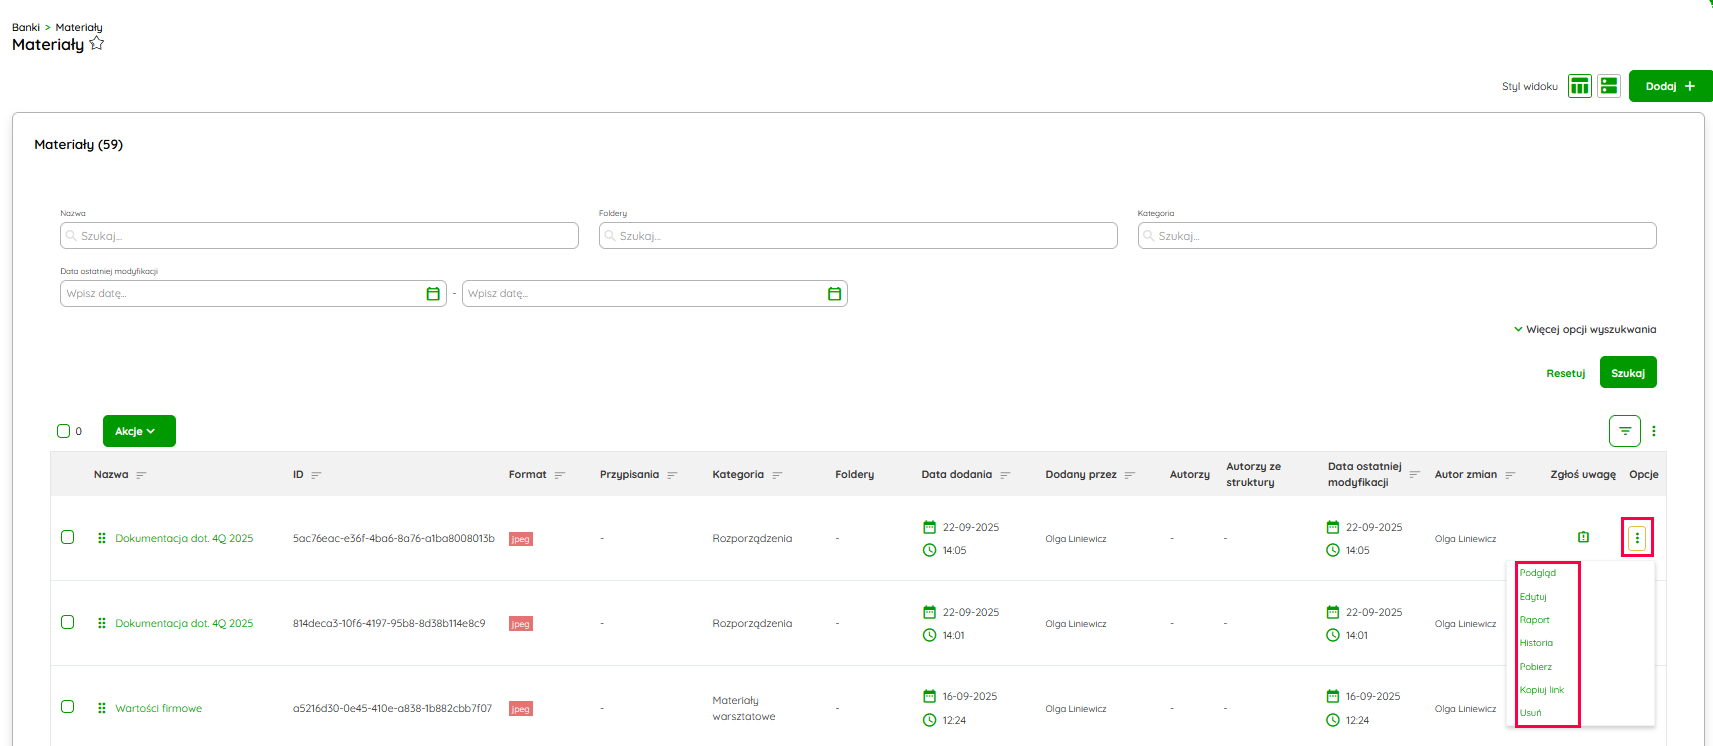Expand Więcej opcji wyszukiwania
1713x746 pixels.
tap(1585, 329)
